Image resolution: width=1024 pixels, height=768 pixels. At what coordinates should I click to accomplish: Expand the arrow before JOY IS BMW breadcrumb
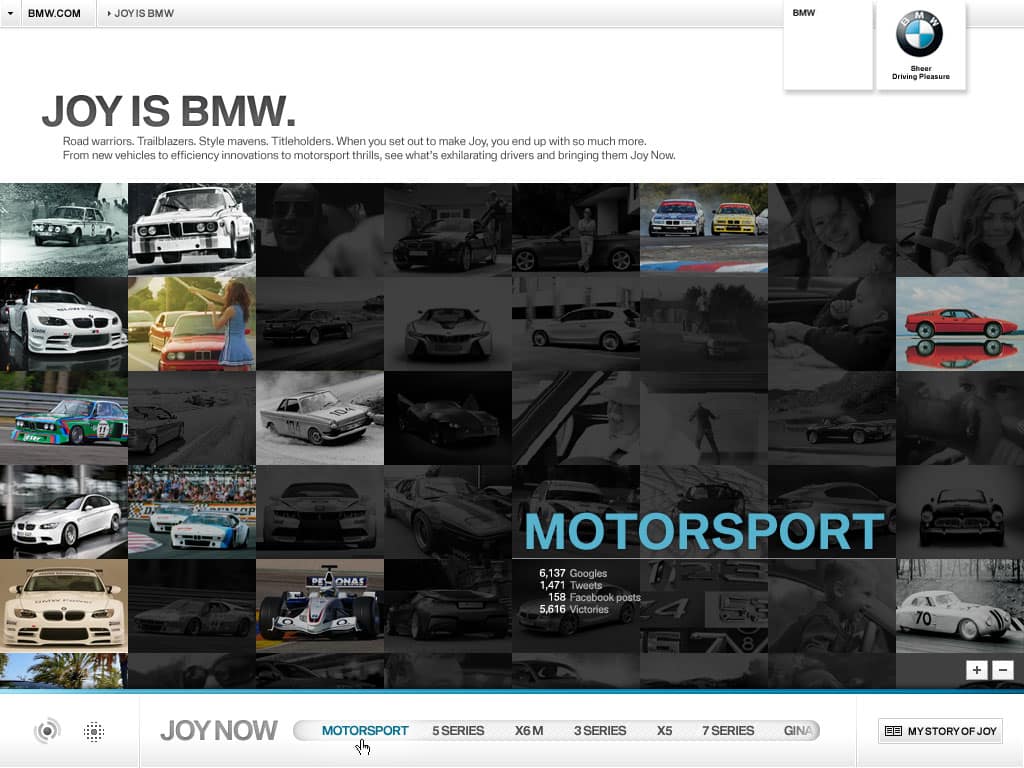click(107, 13)
